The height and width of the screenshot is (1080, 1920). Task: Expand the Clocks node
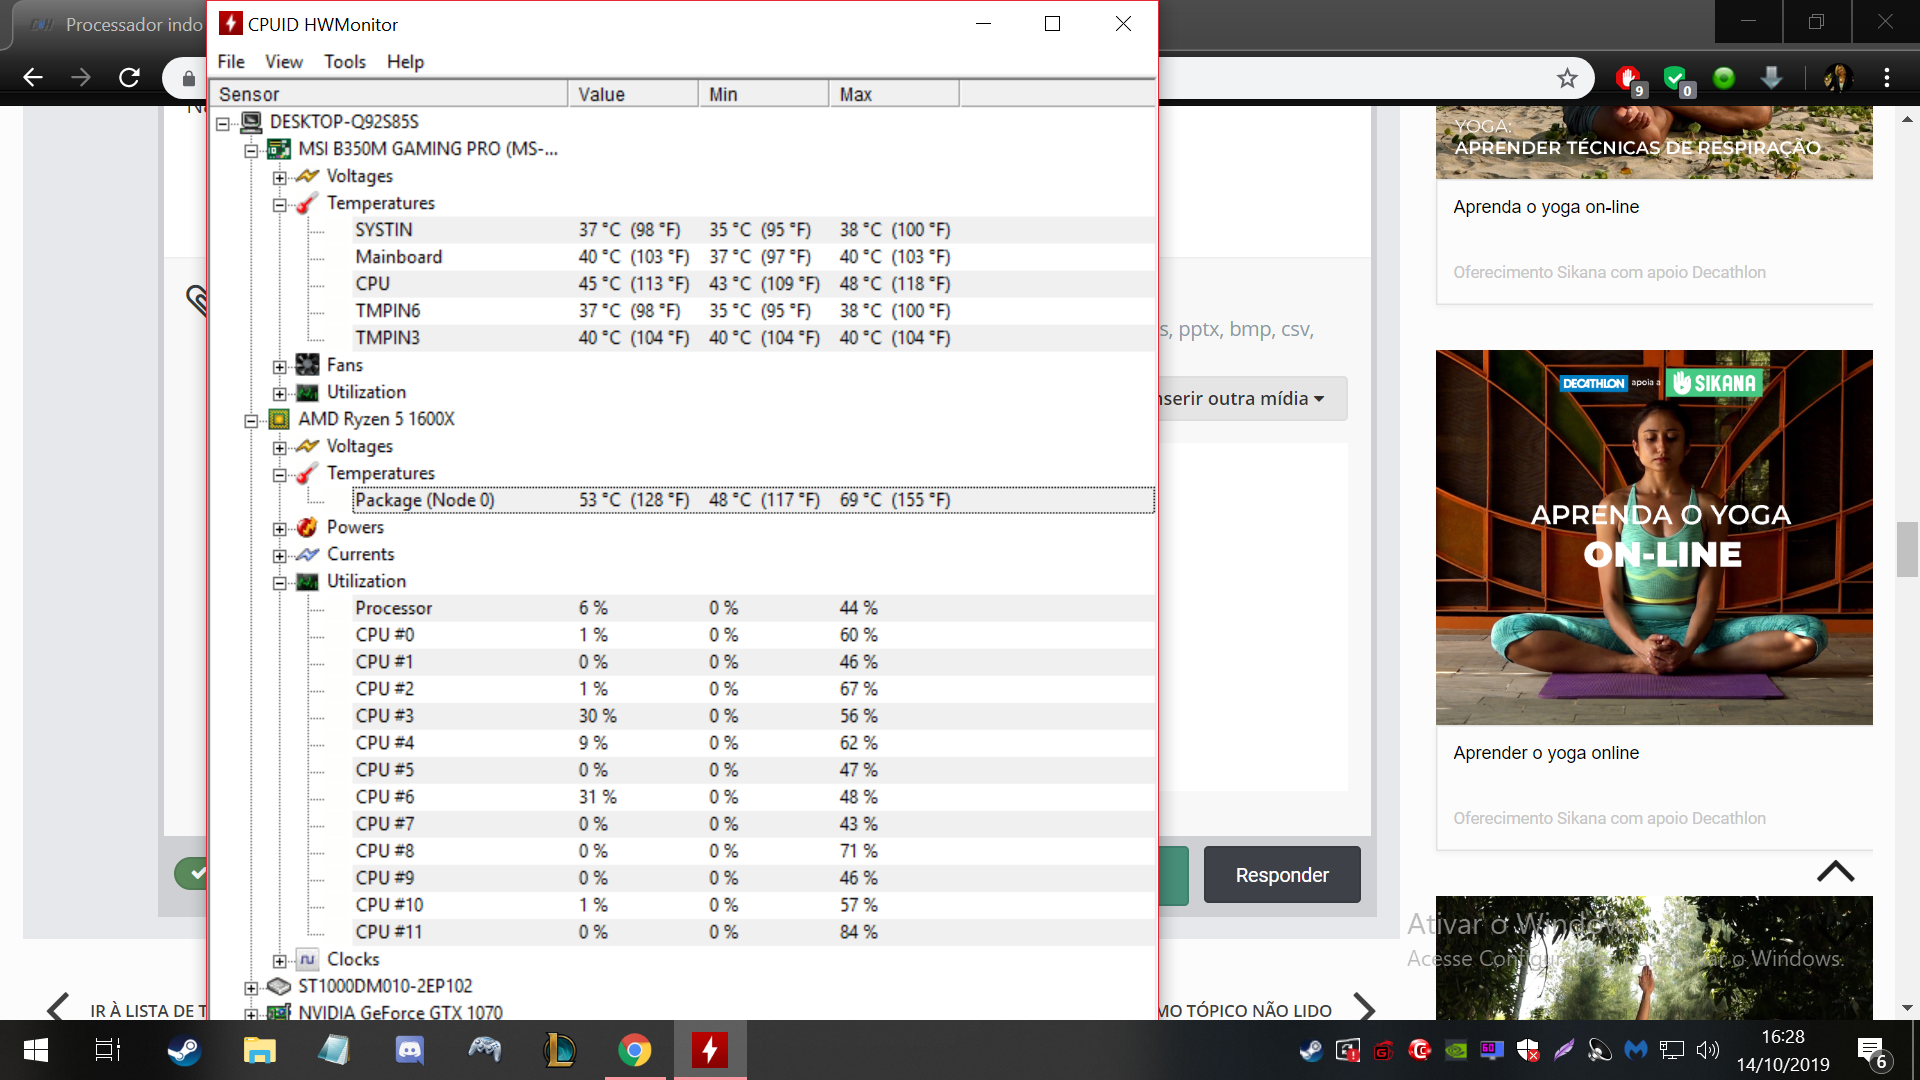tap(280, 961)
